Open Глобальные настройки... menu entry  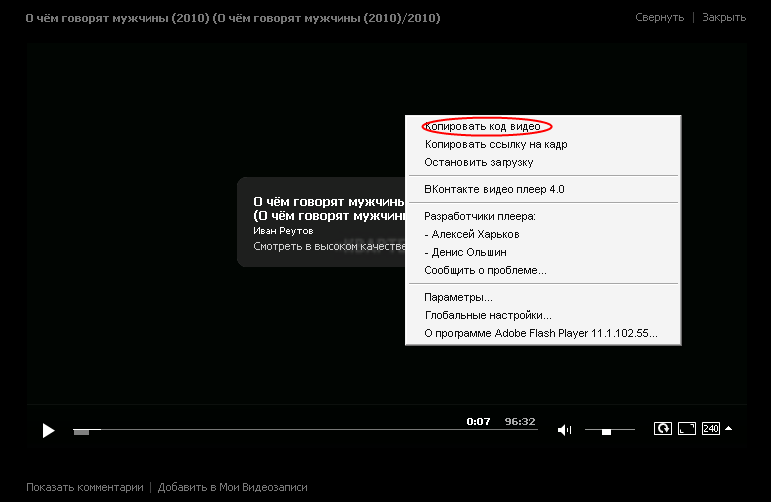click(x=543, y=315)
